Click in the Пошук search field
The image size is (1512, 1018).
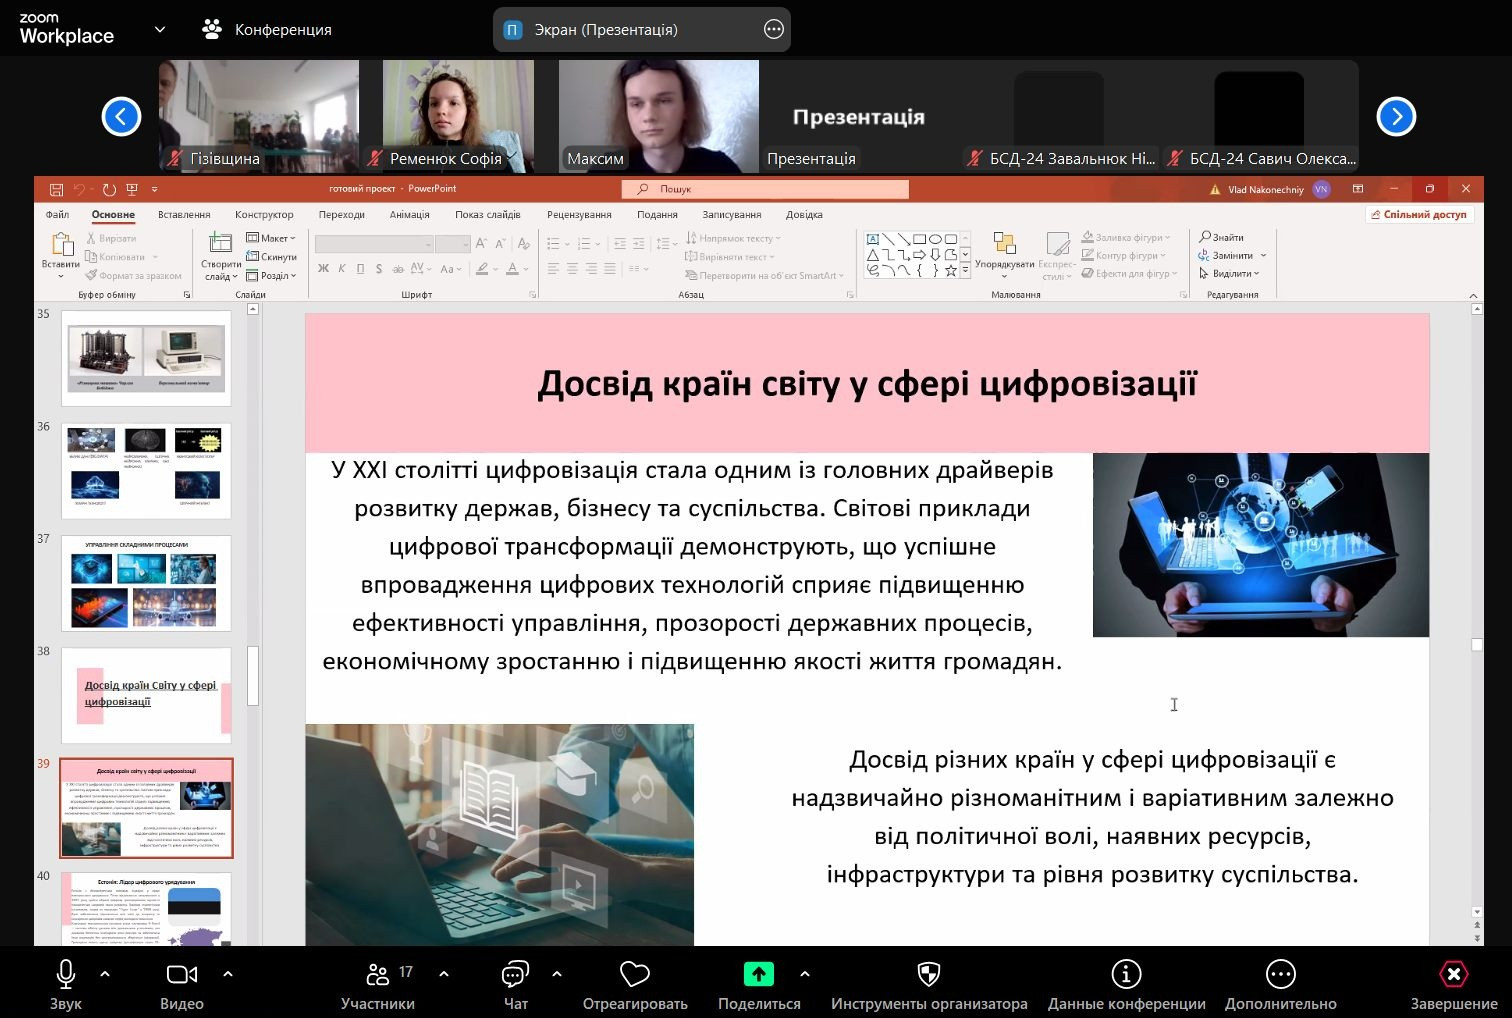(765, 189)
